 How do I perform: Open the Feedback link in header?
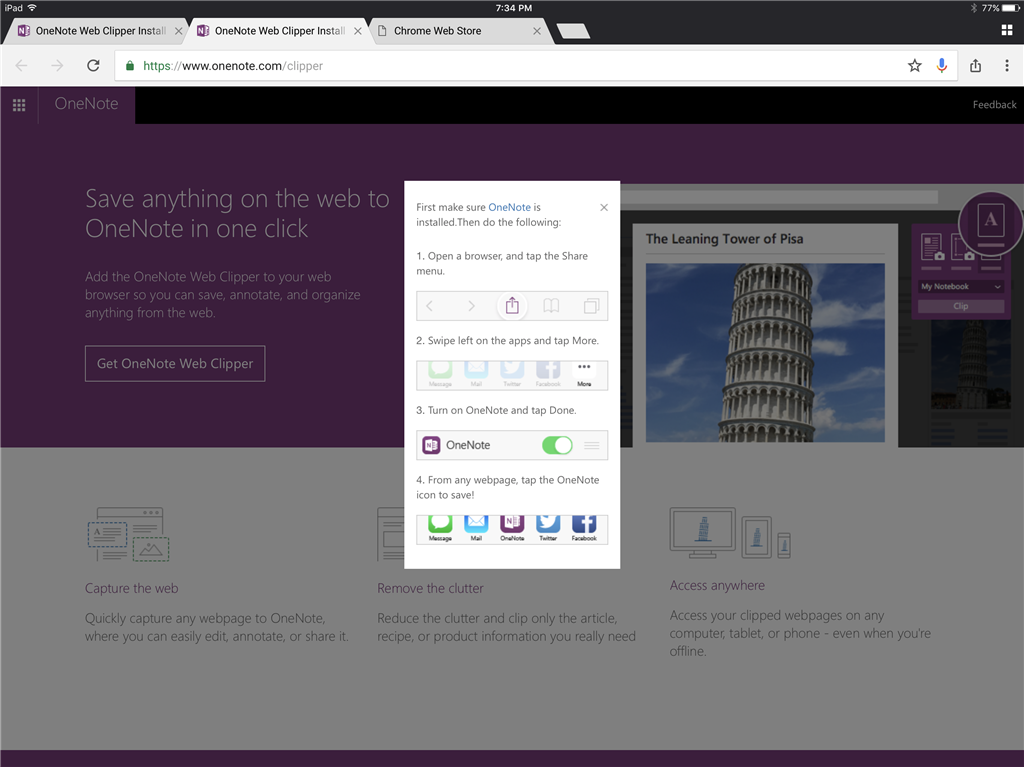[994, 105]
